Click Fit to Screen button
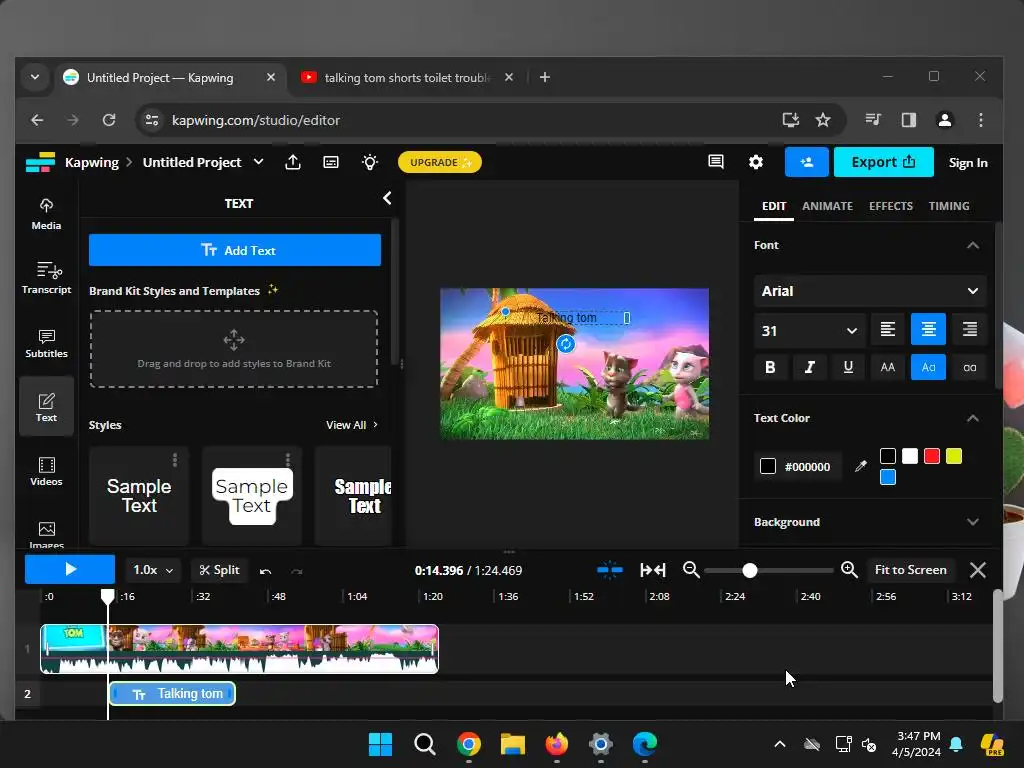The height and width of the screenshot is (768, 1024). coord(910,570)
